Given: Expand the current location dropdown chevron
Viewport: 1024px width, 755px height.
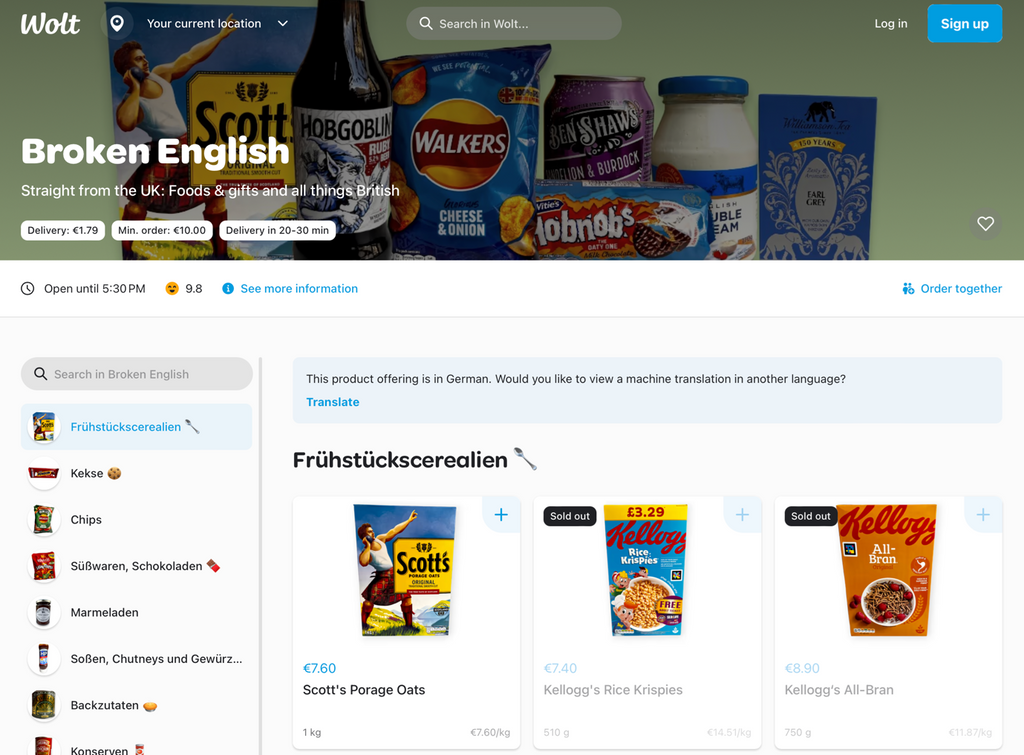Looking at the screenshot, I should coord(283,24).
